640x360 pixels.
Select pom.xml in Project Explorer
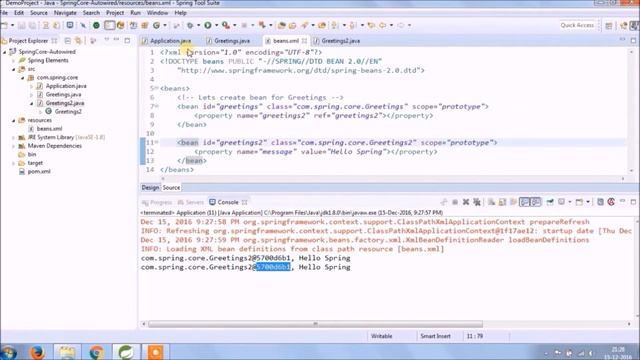(39, 171)
